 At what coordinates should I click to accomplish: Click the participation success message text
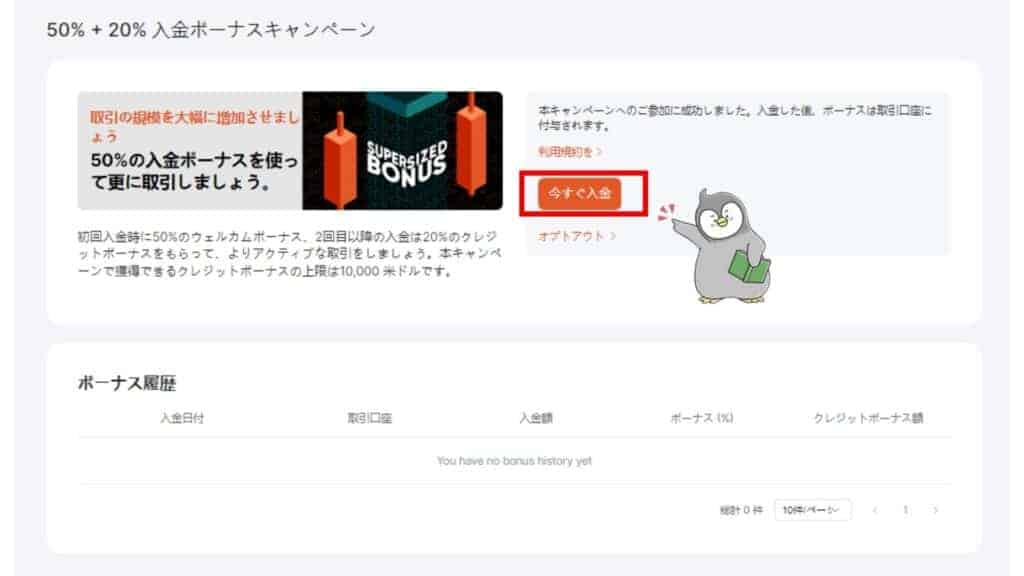tap(735, 118)
